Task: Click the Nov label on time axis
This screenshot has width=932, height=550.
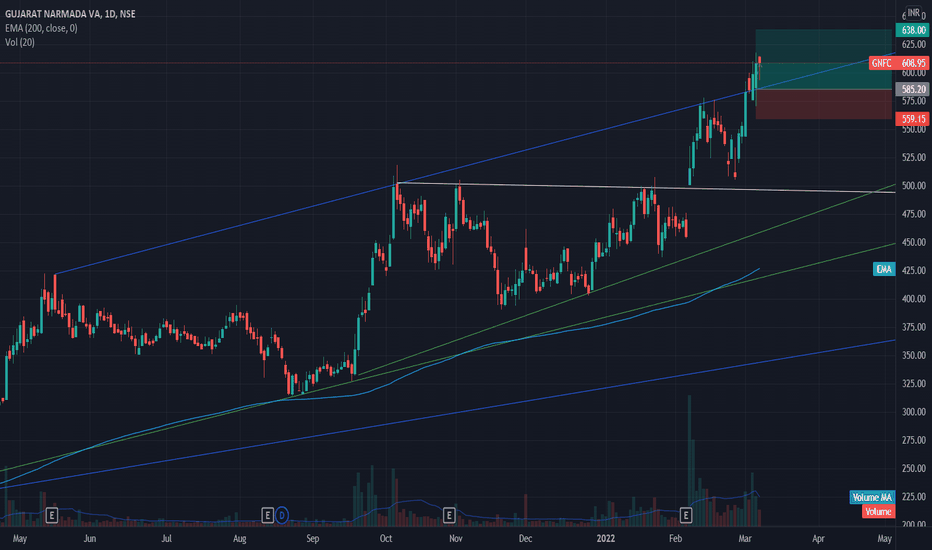Action: click(x=455, y=539)
